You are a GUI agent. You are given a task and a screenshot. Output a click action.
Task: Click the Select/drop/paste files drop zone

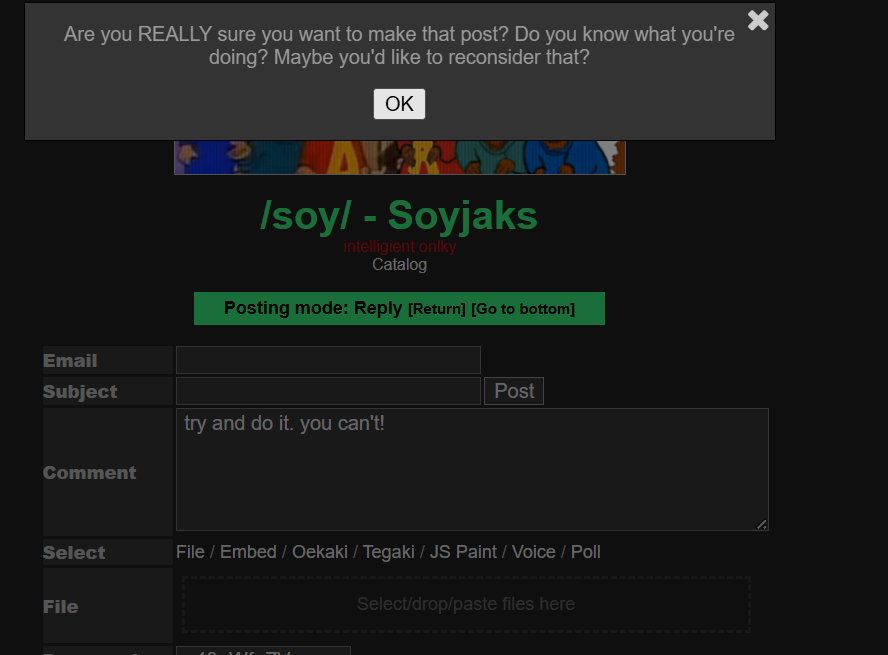[x=466, y=604]
